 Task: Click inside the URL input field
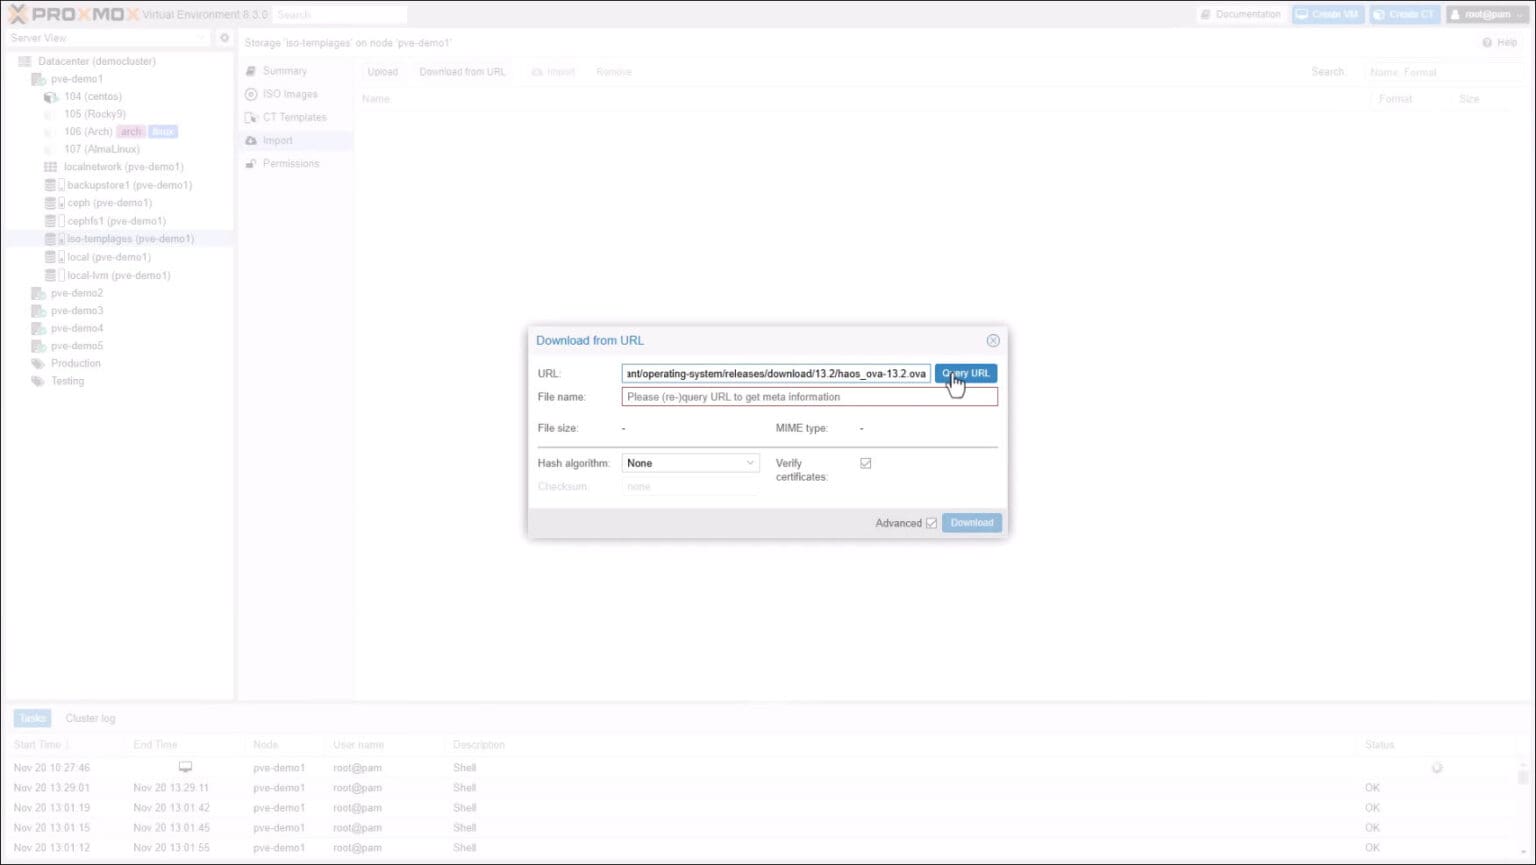(x=775, y=373)
